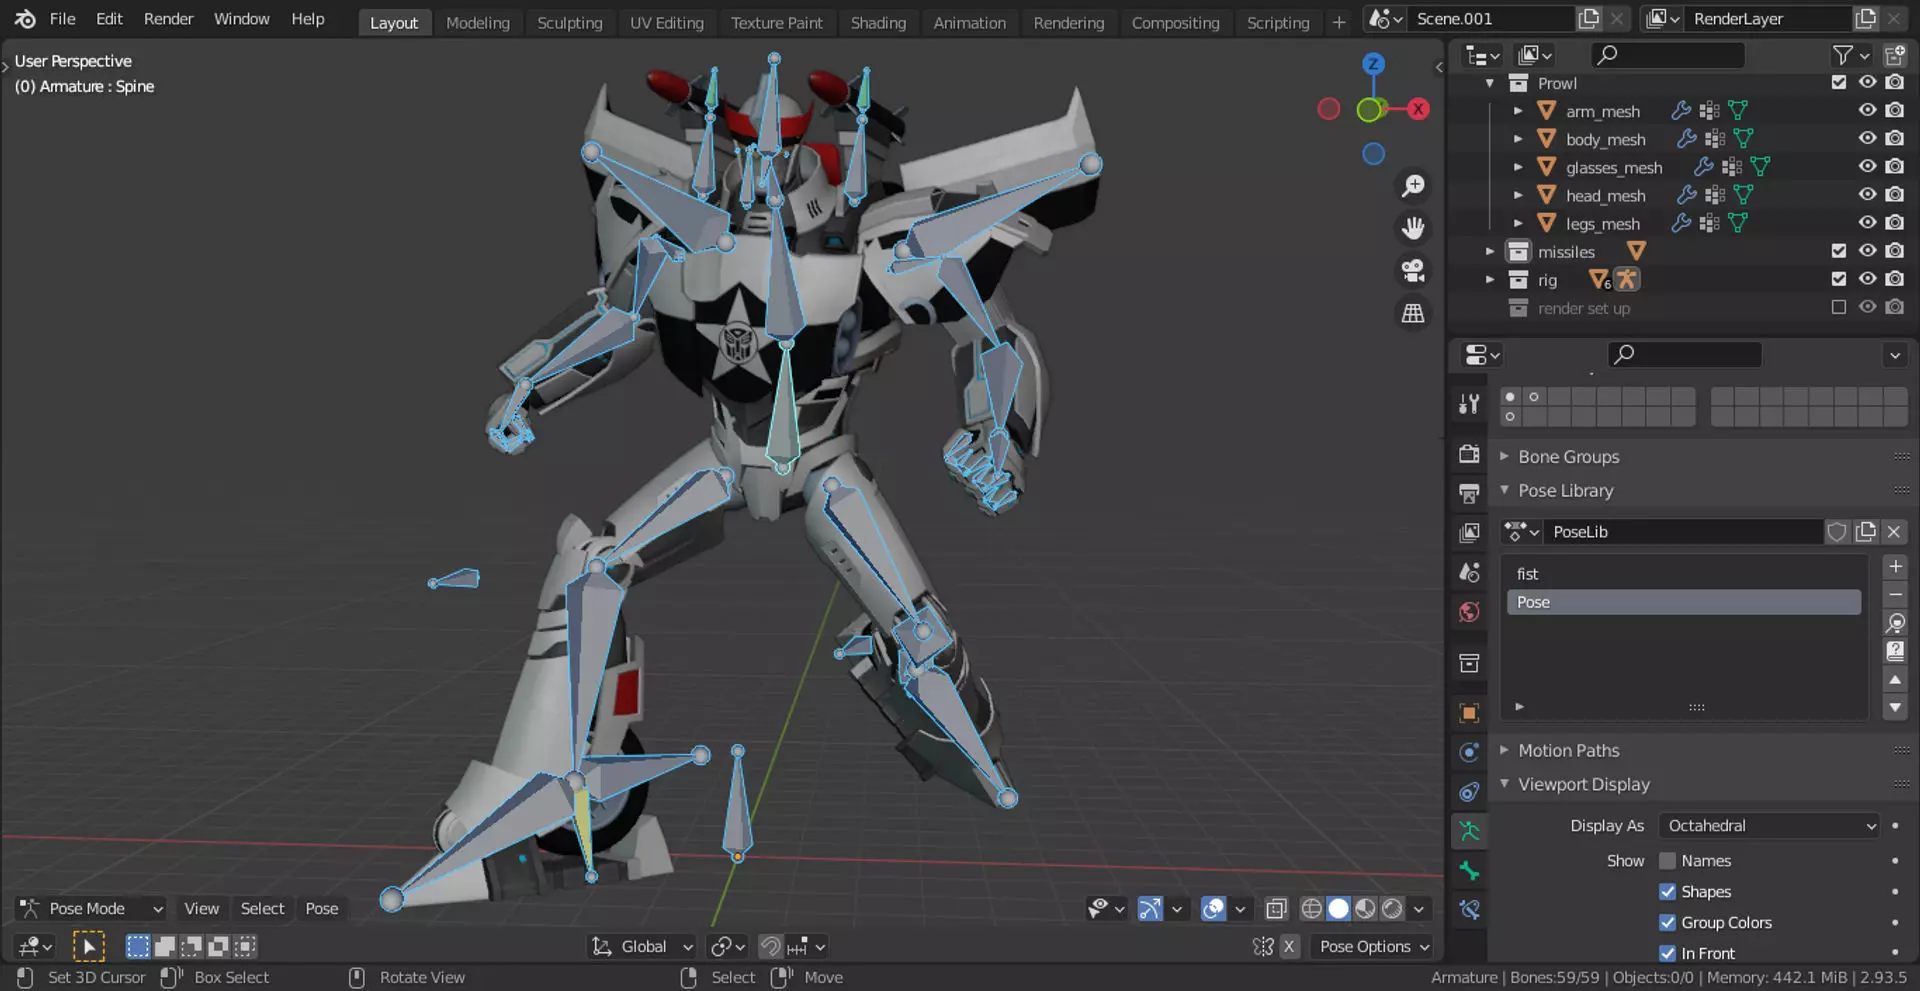
Task: Open the Bone properties tab icon
Action: [x=1469, y=871]
